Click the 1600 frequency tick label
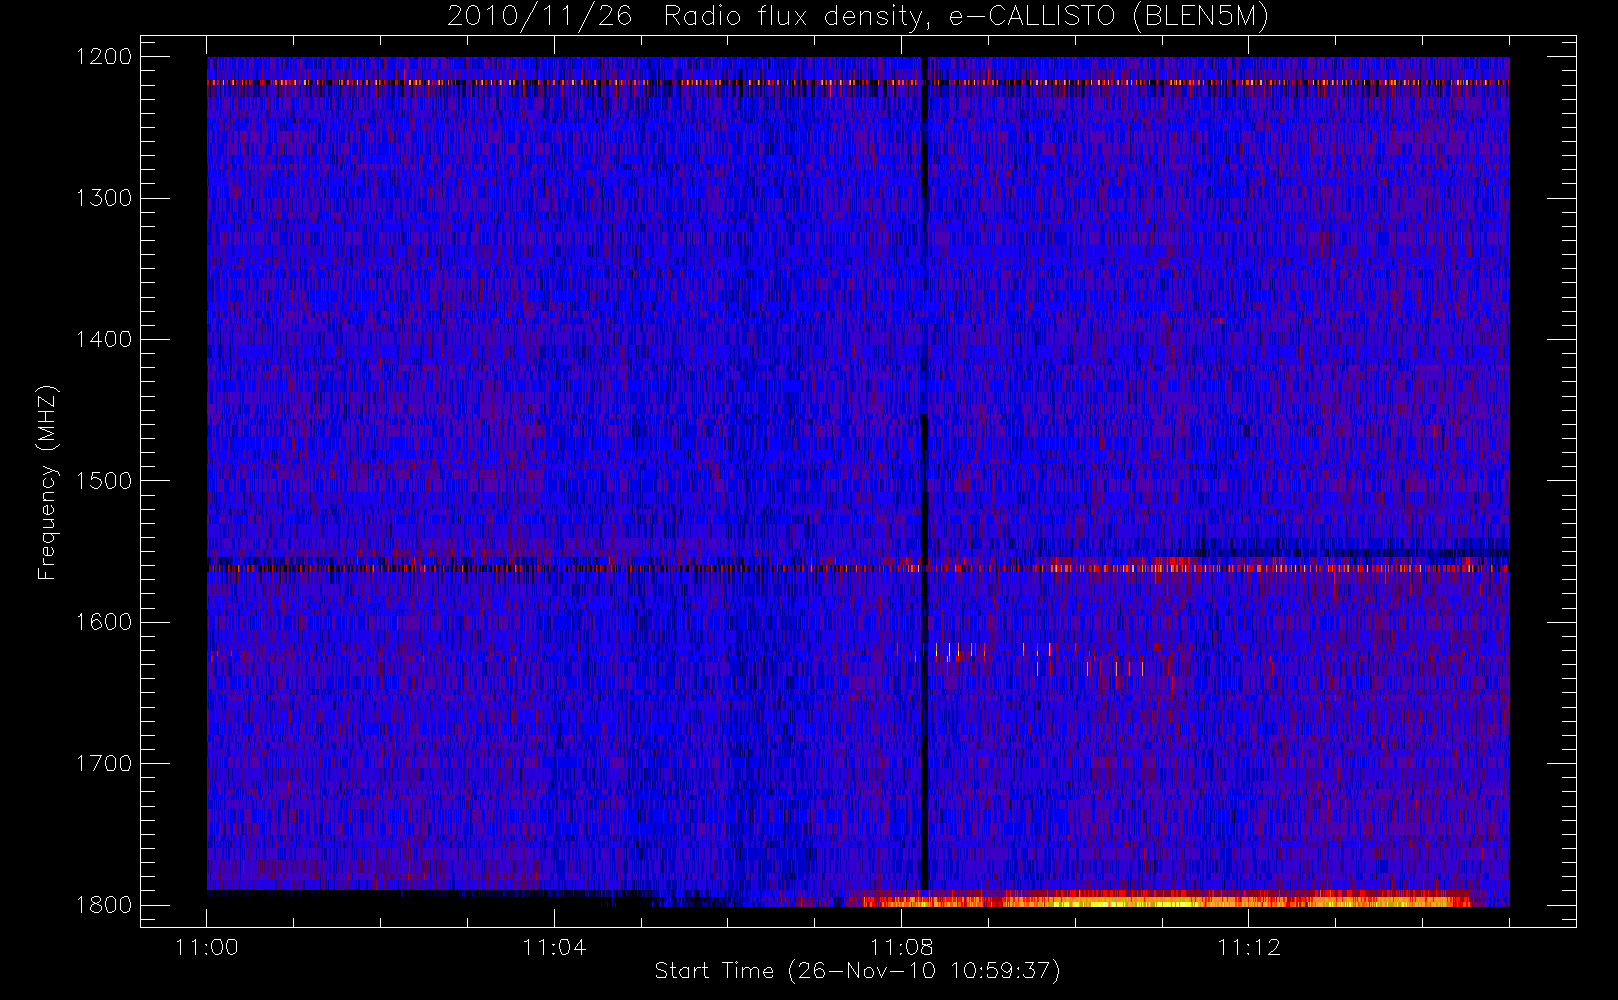The image size is (1618, 1000). point(104,622)
